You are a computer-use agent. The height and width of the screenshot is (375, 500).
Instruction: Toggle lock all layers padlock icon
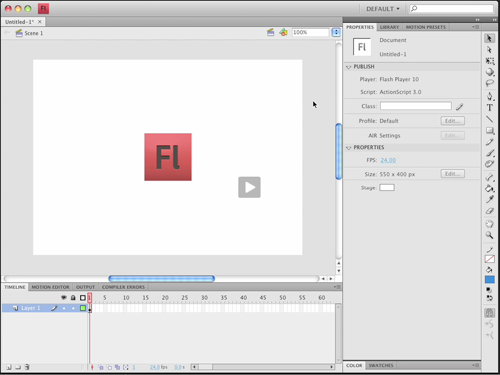tap(73, 298)
